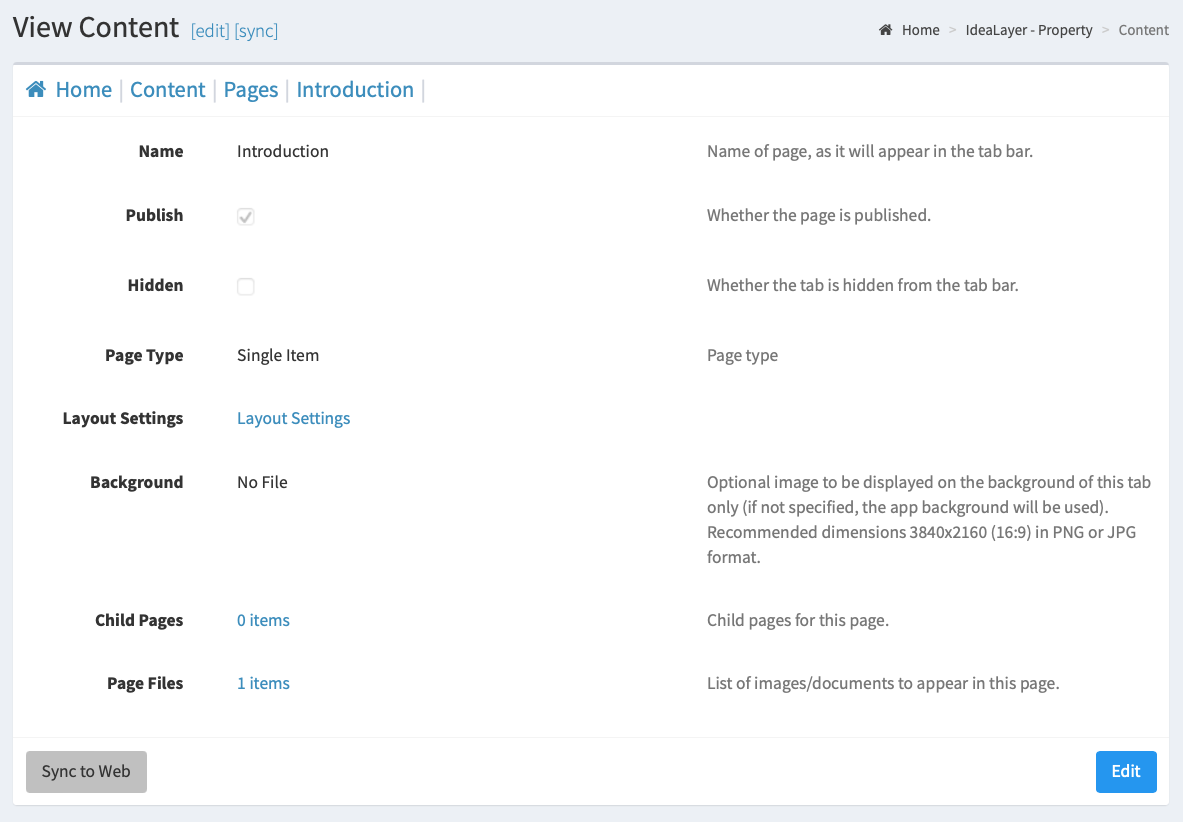Click the Page Files field label
The height and width of the screenshot is (822, 1183).
pyautogui.click(x=146, y=683)
